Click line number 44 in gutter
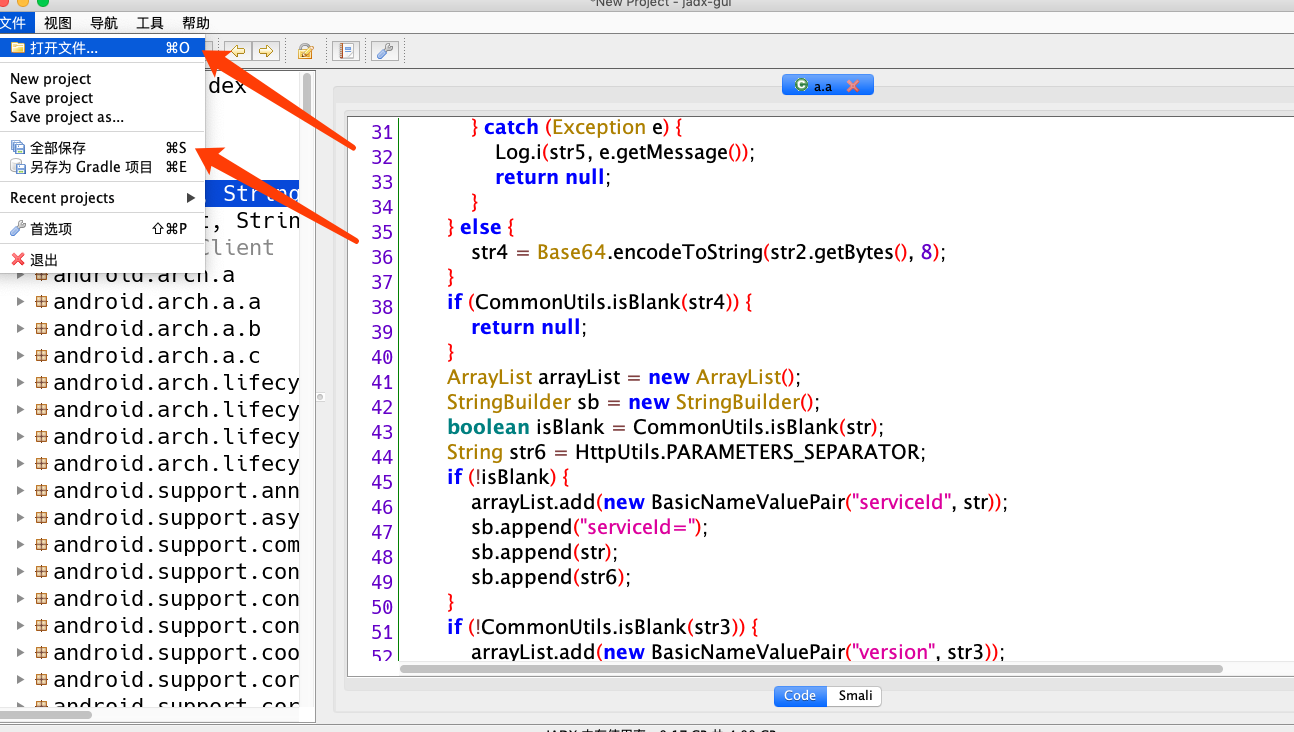Image resolution: width=1294 pixels, height=732 pixels. [x=382, y=457]
